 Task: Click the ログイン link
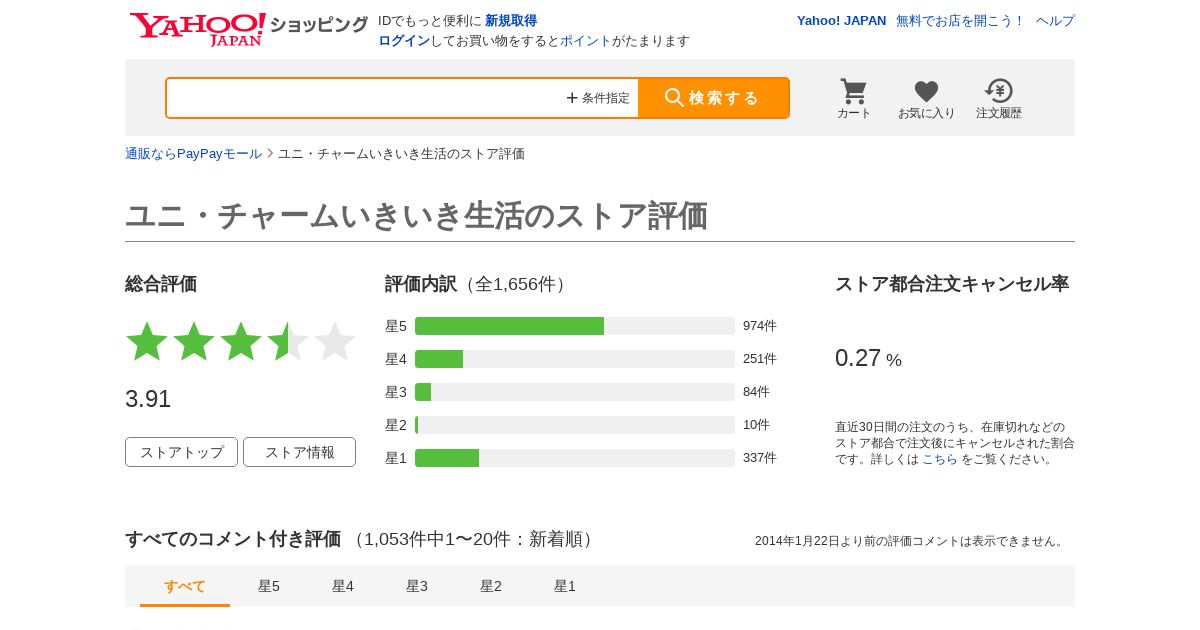(404, 41)
